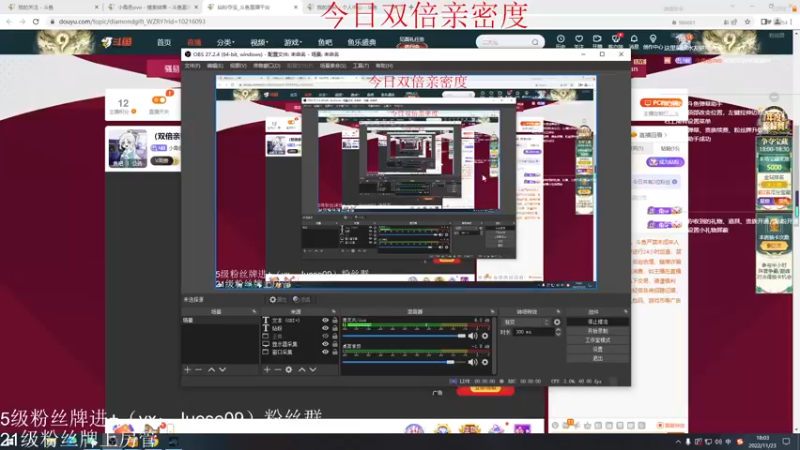Toggle the orange switch beside the 12 counter
This screenshot has width=800, height=450.
[x=159, y=100]
